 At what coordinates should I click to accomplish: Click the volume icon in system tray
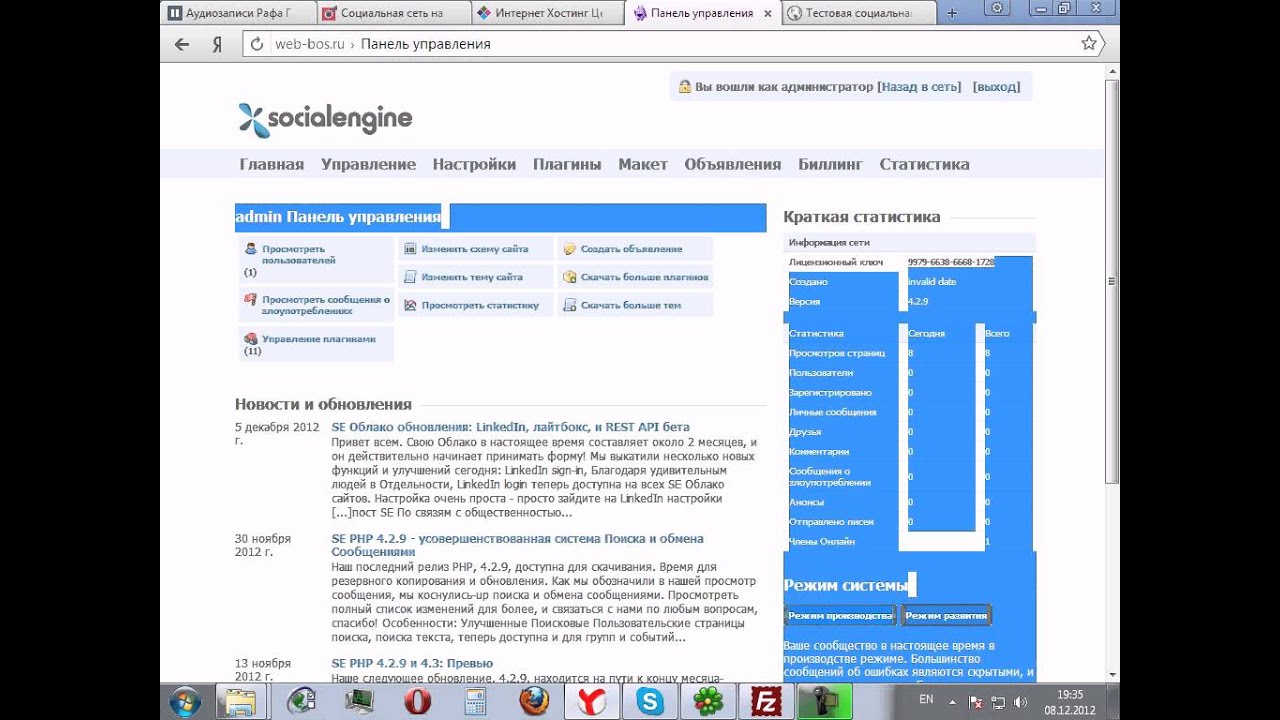click(1019, 702)
